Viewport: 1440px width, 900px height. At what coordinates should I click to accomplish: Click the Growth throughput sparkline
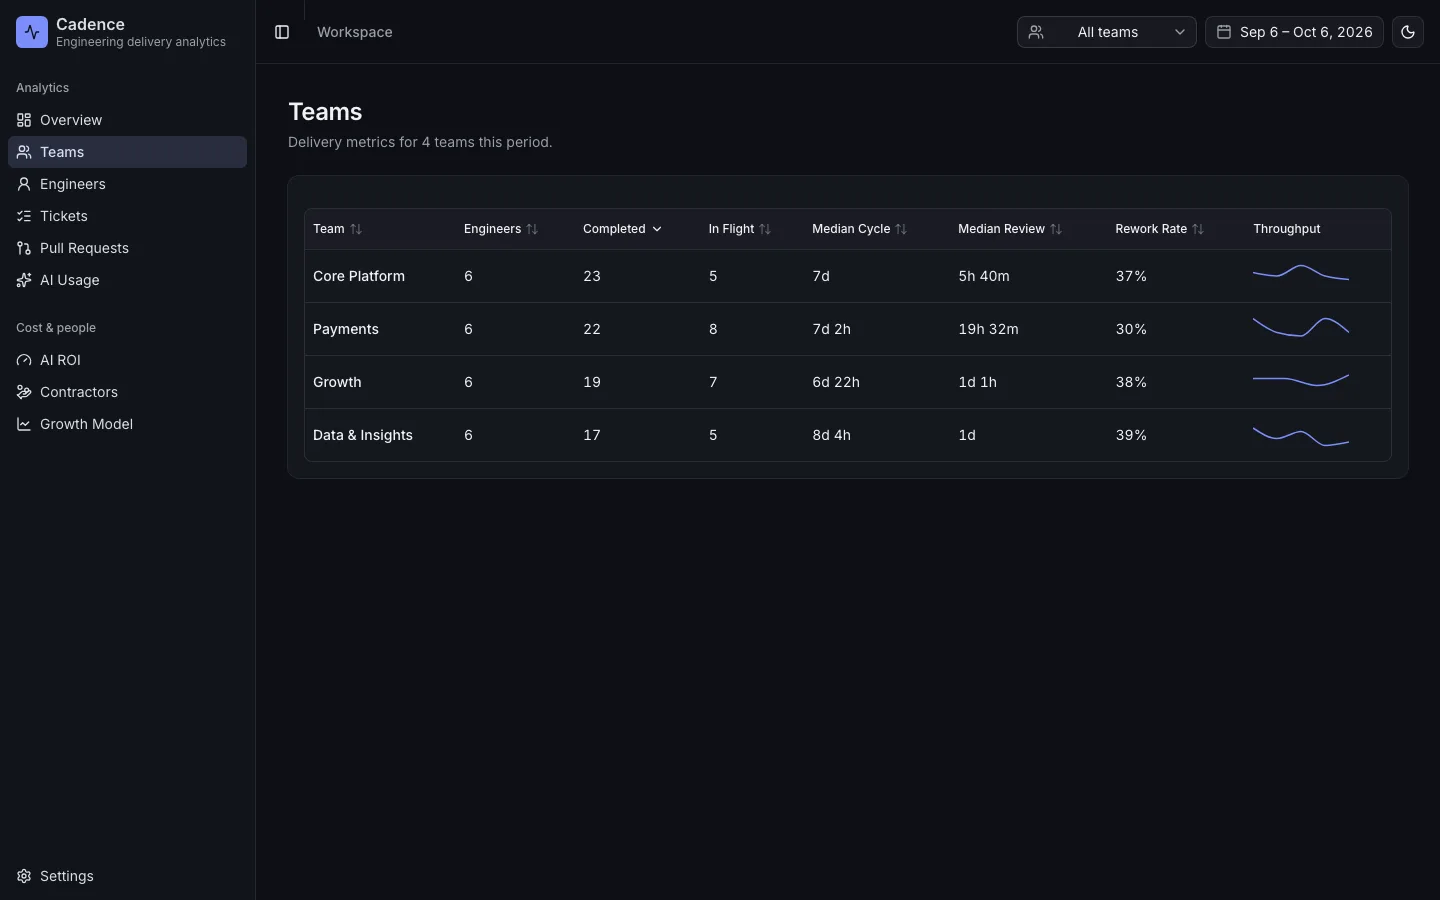(x=1301, y=380)
